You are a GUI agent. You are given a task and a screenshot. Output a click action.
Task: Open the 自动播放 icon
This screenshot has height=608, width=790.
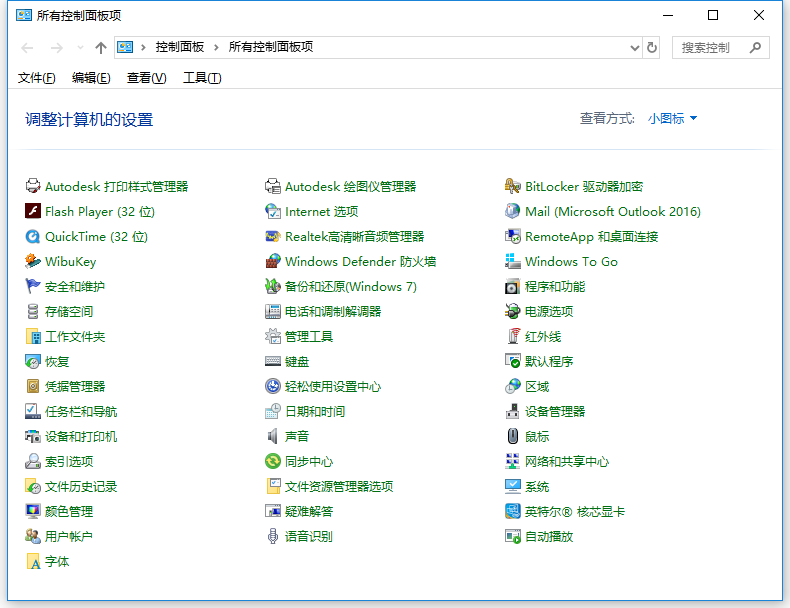click(x=512, y=536)
